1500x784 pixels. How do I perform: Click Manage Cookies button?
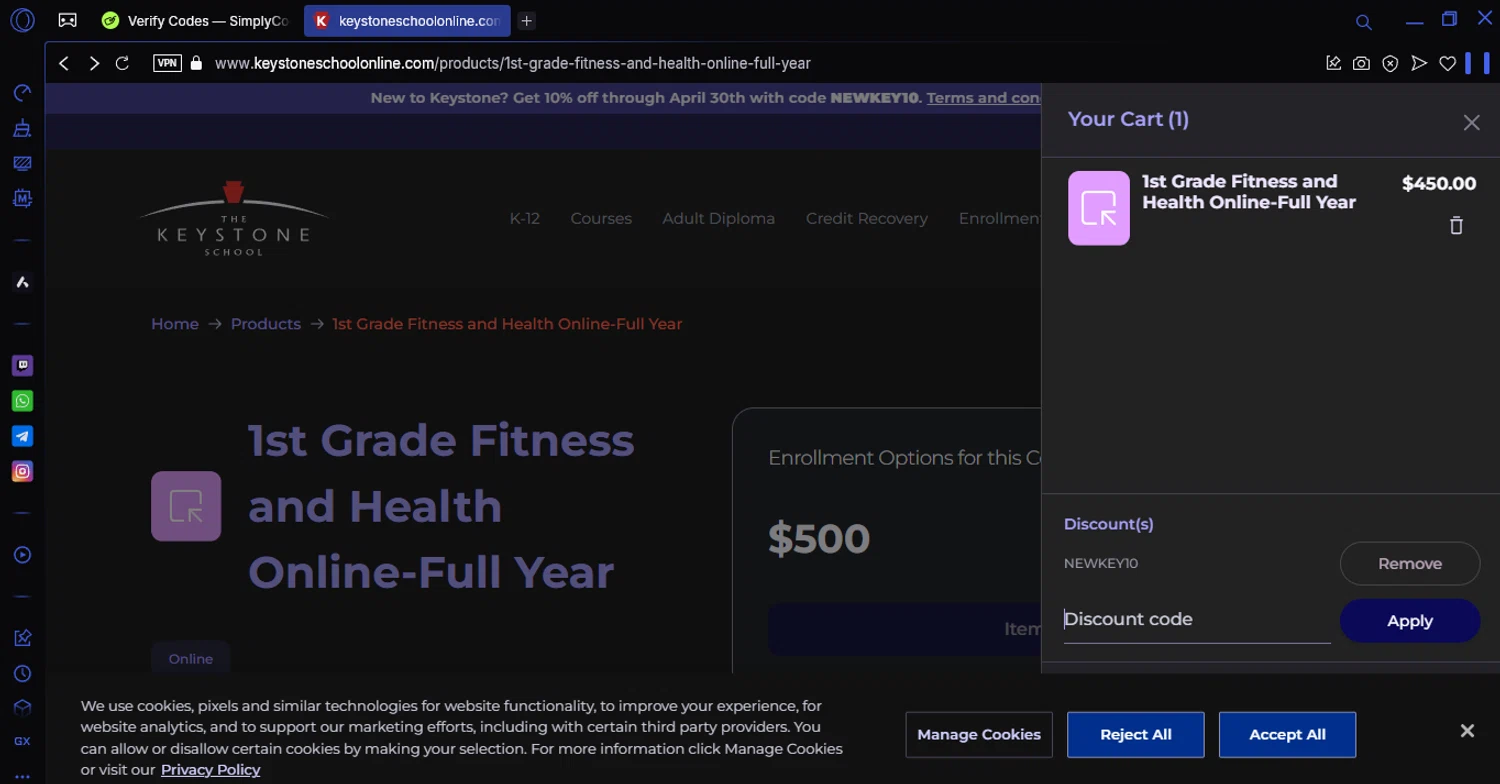(979, 734)
